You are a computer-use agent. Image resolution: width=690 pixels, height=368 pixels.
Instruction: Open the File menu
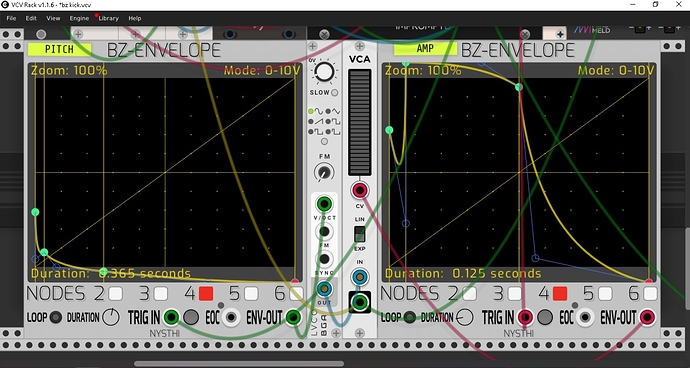pos(11,18)
